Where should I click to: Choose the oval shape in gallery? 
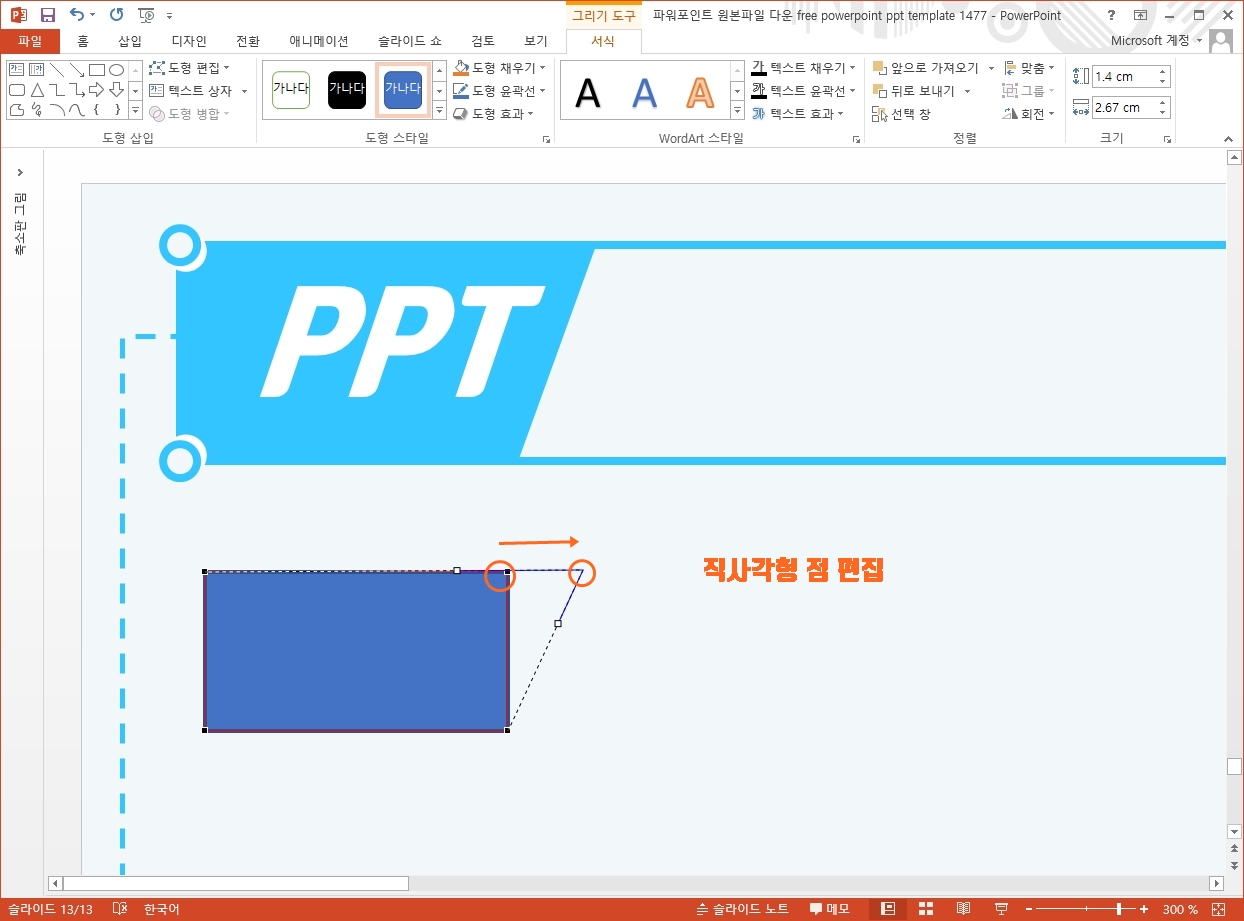pos(116,69)
